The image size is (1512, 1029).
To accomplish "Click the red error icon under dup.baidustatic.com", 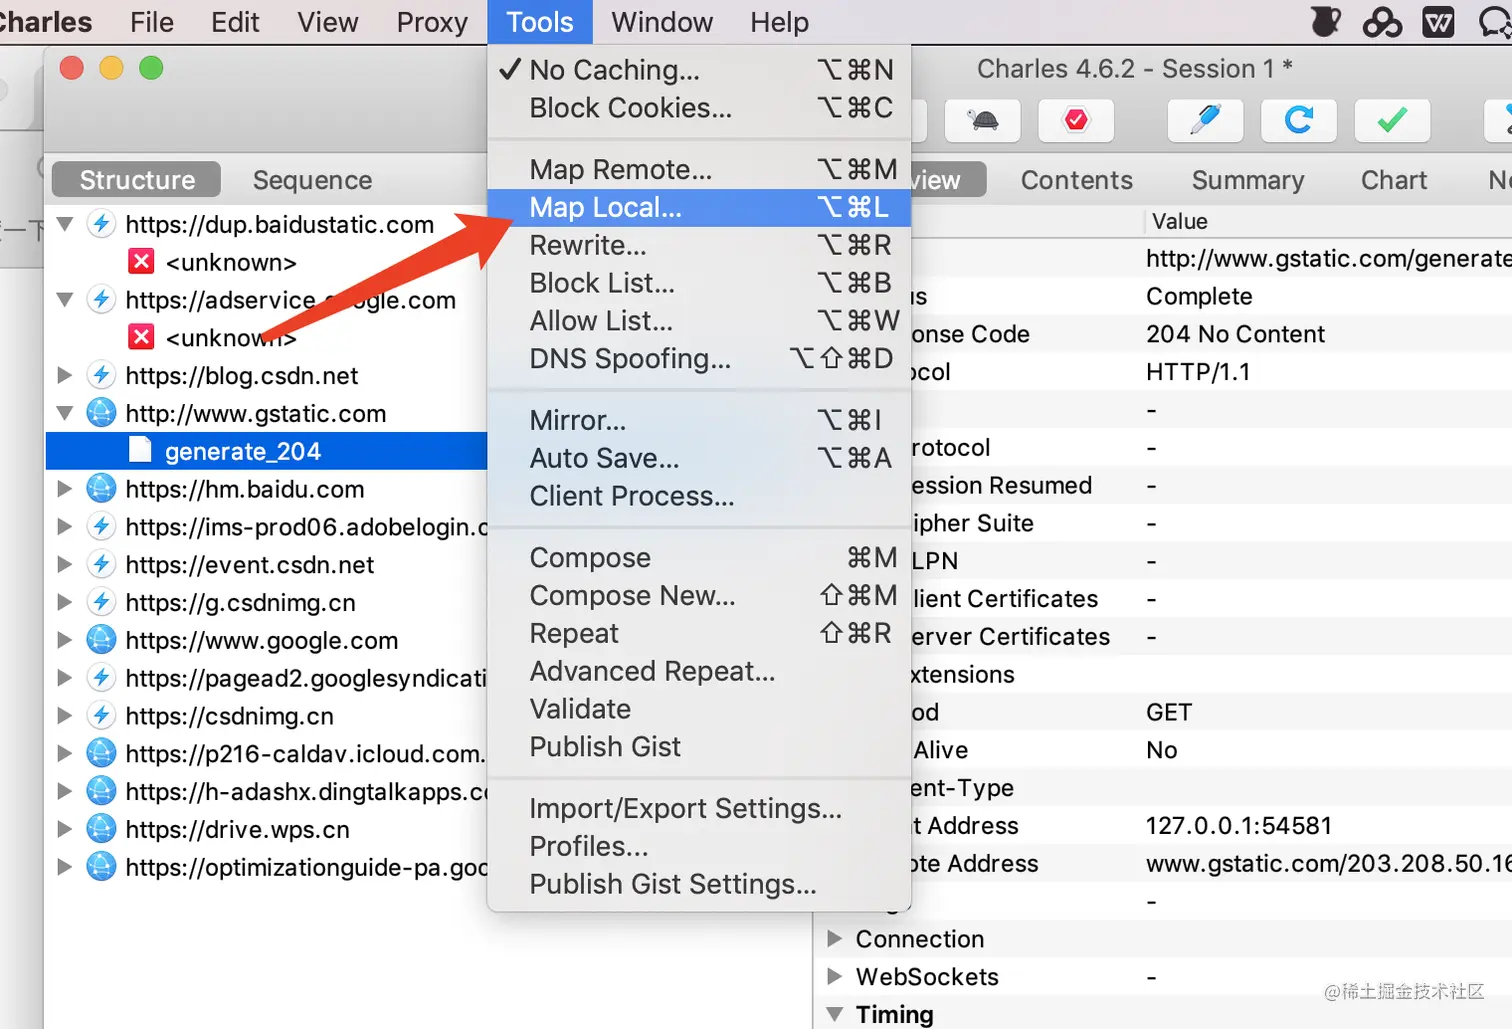I will pyautogui.click(x=142, y=261).
